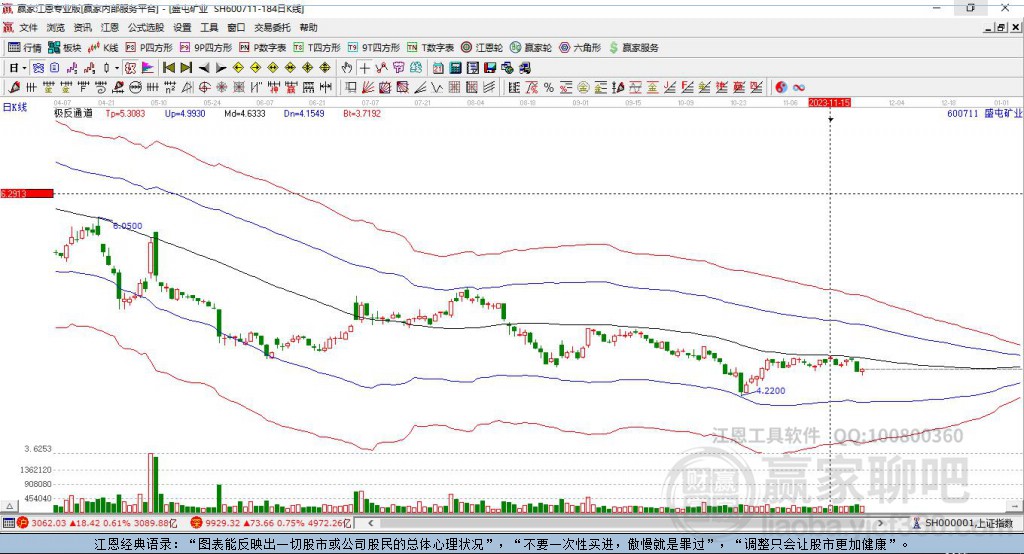Open the 9P四方形 tool
The height and width of the screenshot is (554, 1024).
point(206,48)
